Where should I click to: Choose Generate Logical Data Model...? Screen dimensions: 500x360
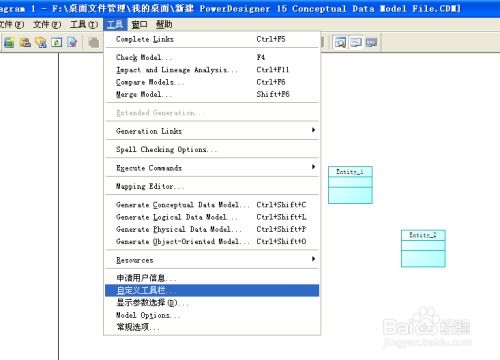[212, 217]
